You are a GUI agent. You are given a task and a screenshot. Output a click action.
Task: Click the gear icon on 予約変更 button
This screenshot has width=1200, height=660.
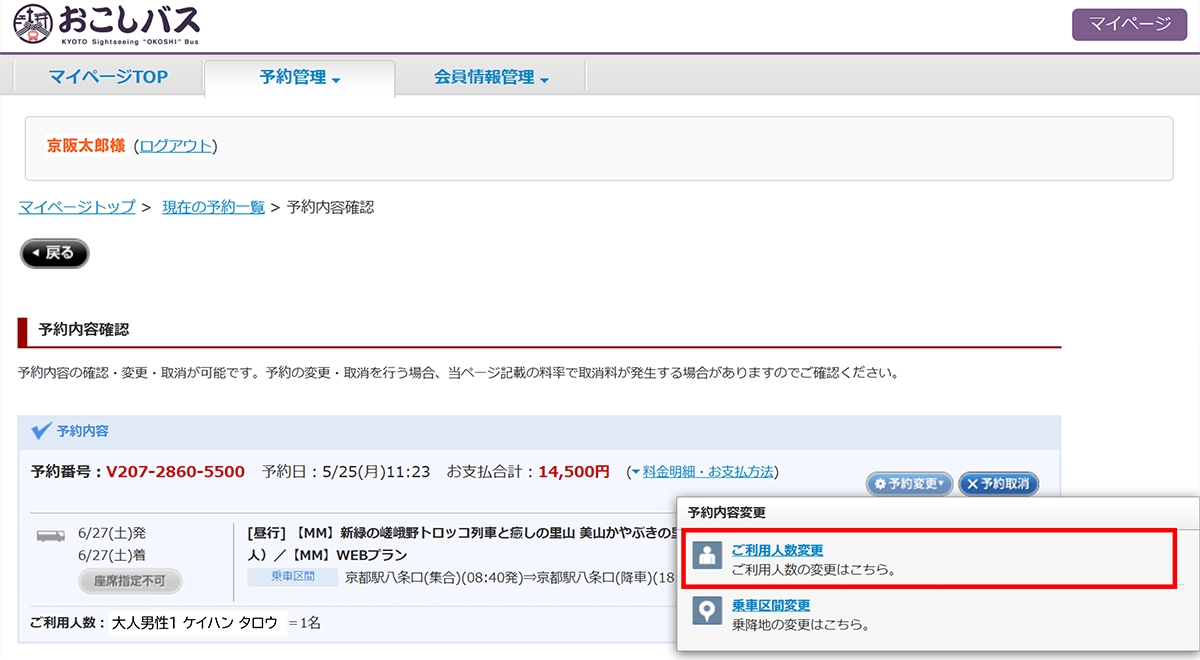point(880,484)
